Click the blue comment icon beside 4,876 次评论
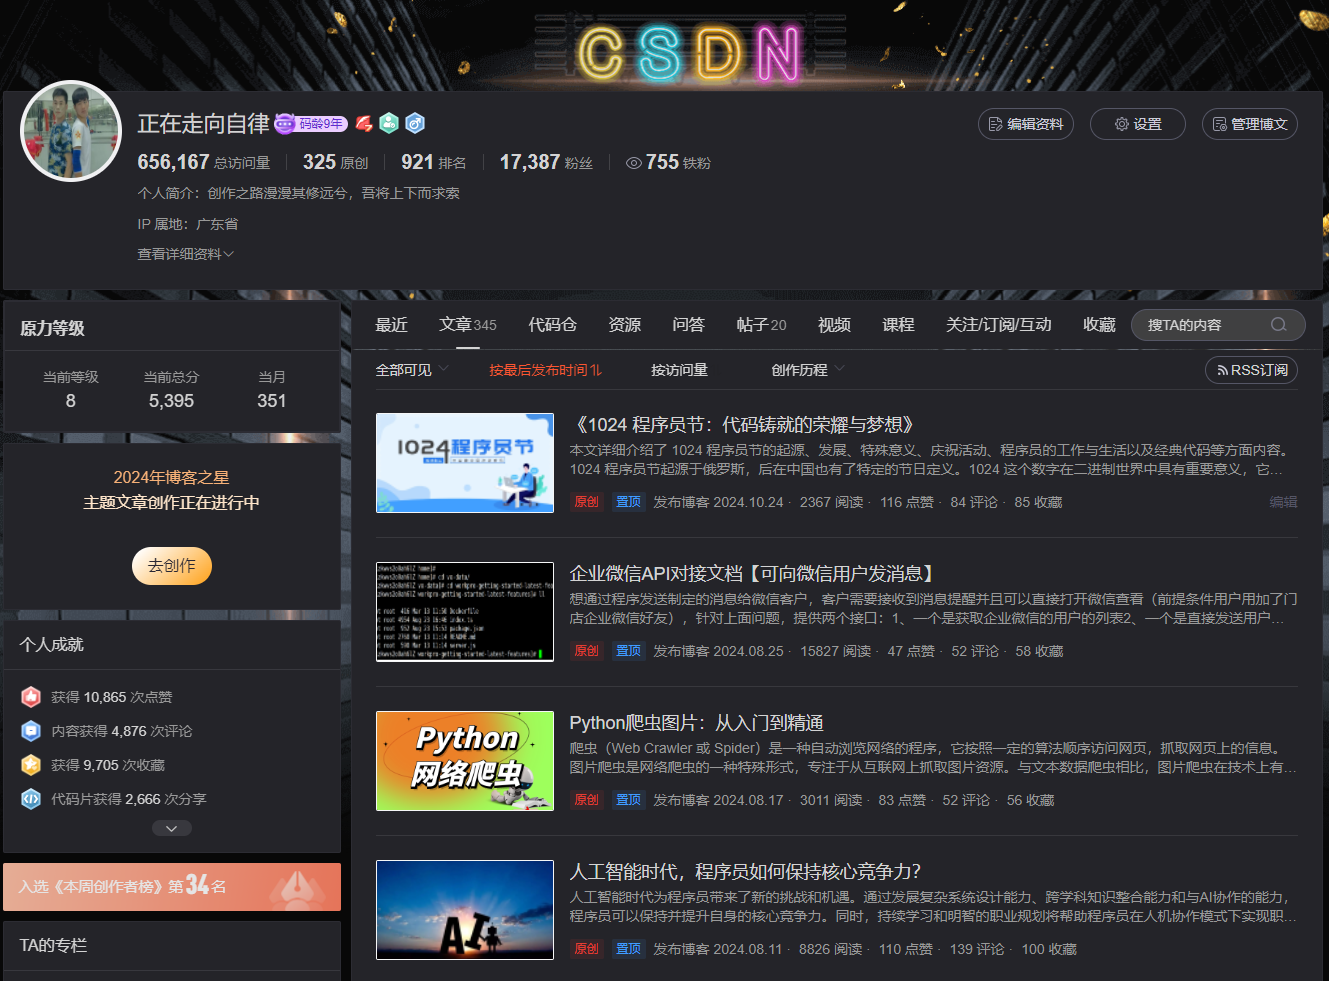The width and height of the screenshot is (1329, 981). [31, 731]
